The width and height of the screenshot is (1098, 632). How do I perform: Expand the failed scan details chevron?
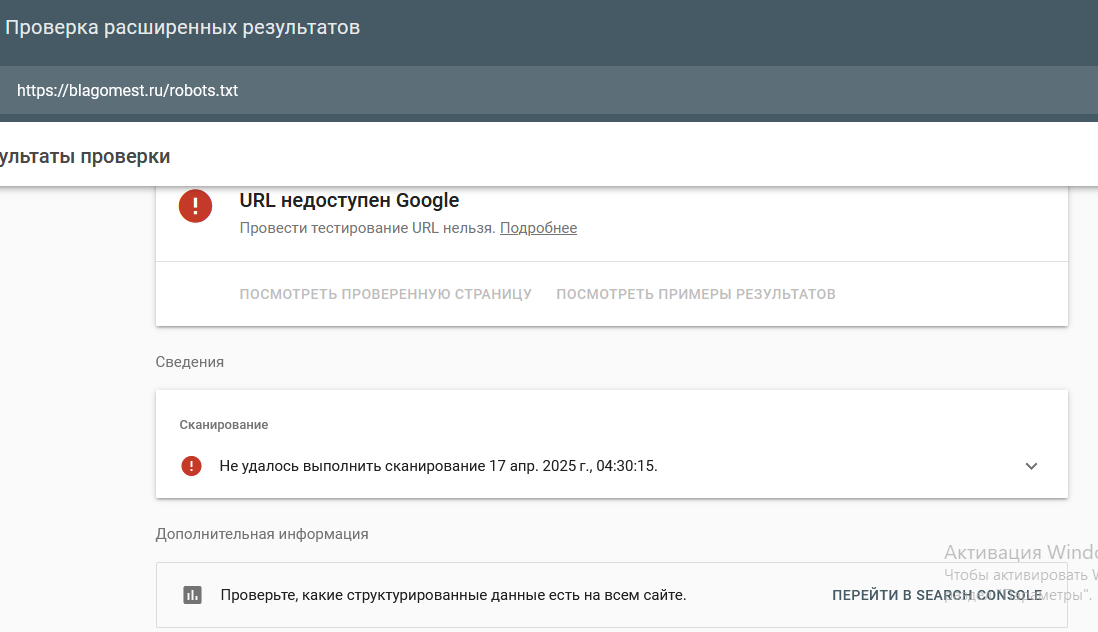click(1031, 466)
